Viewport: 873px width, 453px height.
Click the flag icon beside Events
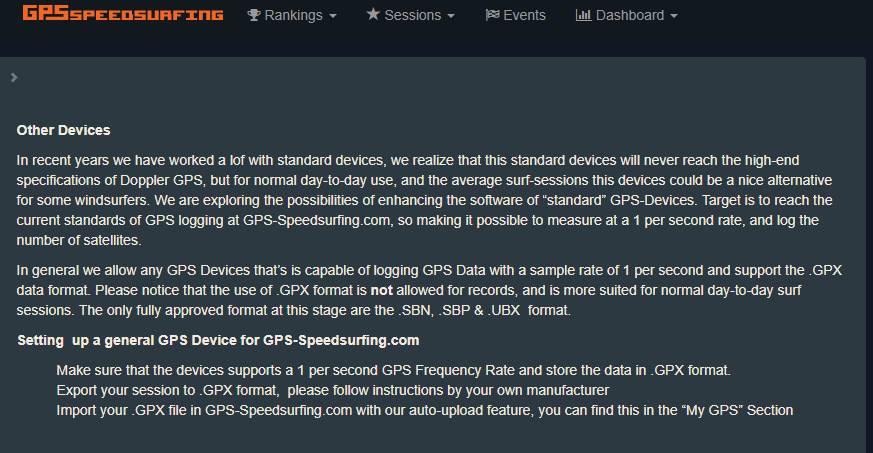pos(491,15)
